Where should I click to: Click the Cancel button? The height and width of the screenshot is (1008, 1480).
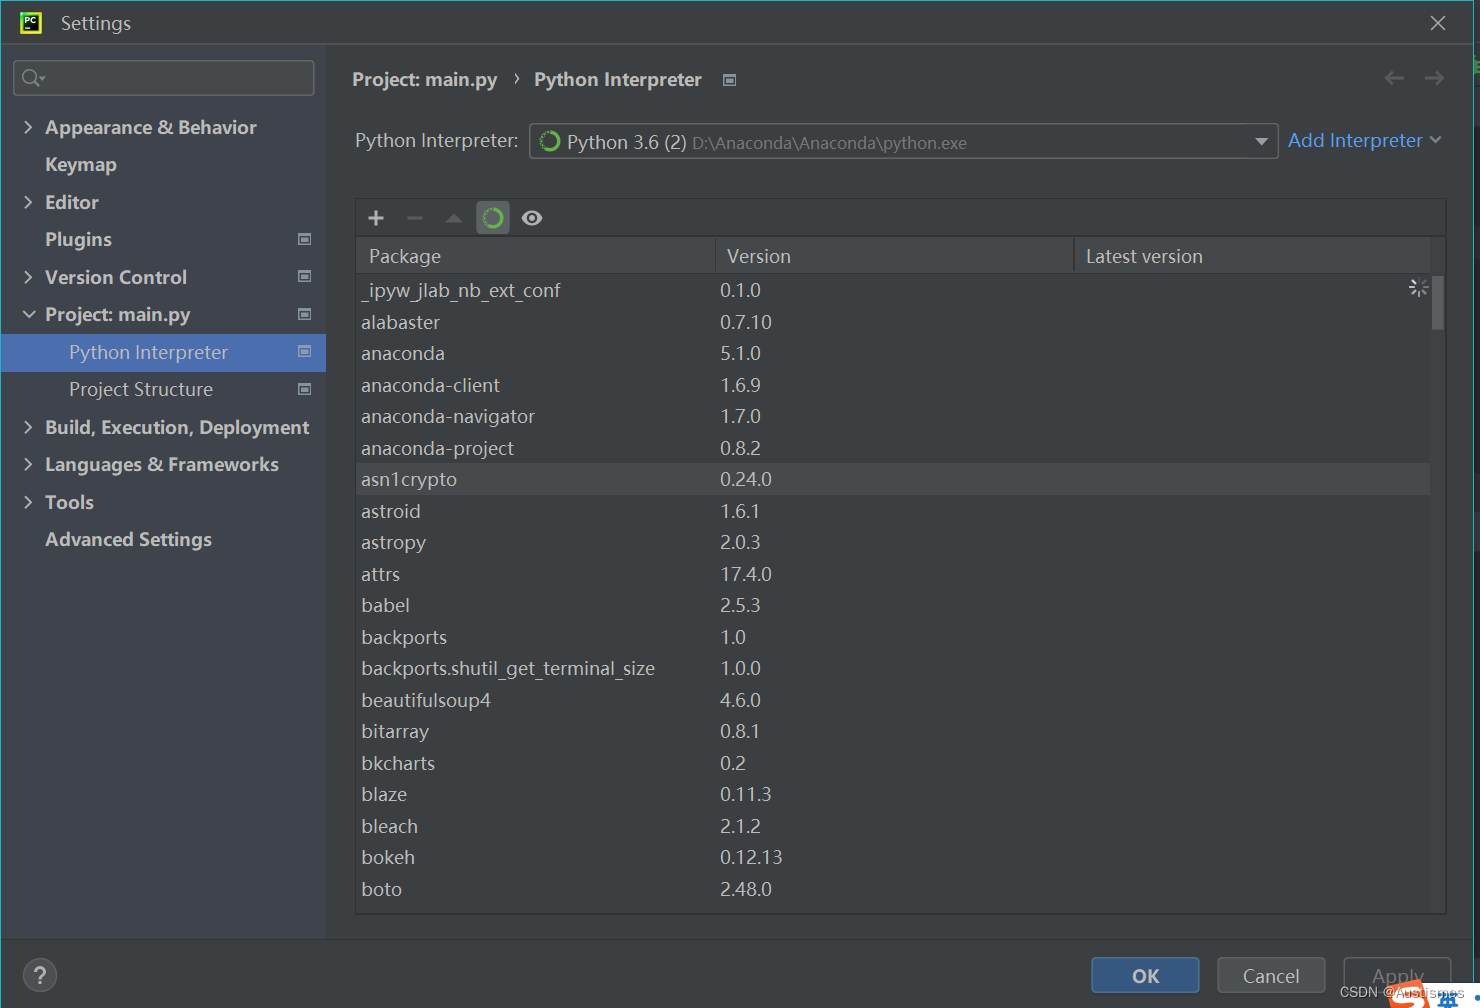1271,975
